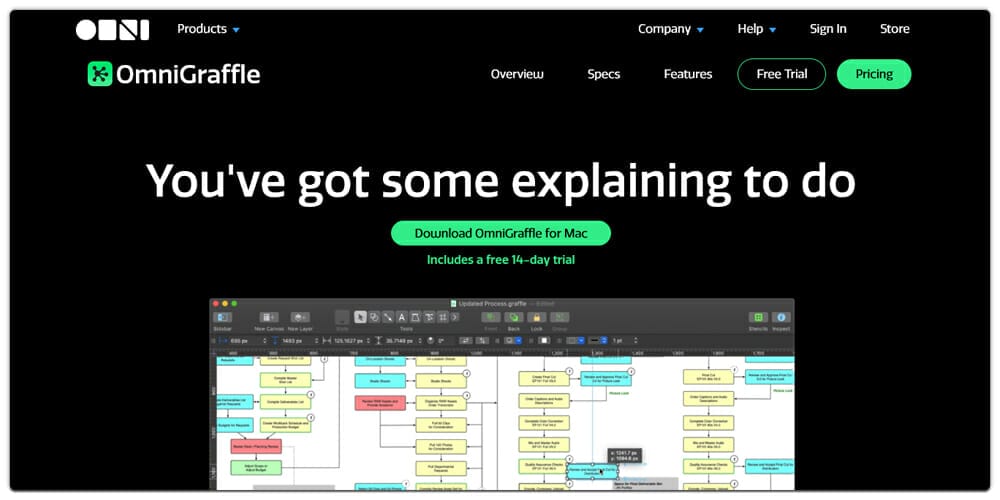Select the Line tool

388,317
